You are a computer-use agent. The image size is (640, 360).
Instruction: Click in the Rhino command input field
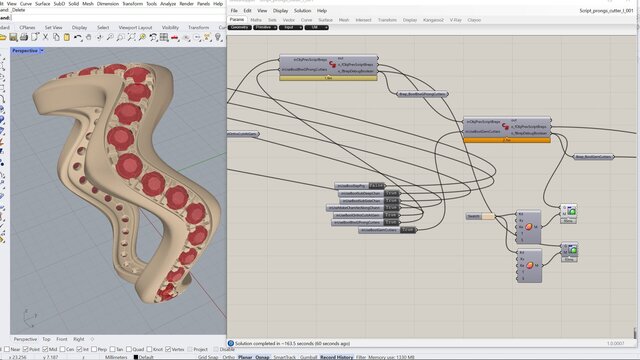pos(118,18)
